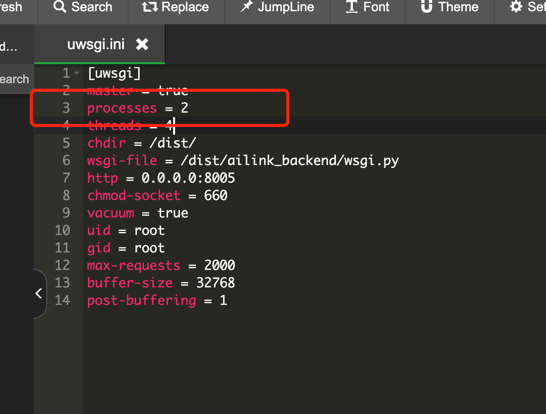
Task: Click the wsgi-file path line
Action: tap(243, 161)
